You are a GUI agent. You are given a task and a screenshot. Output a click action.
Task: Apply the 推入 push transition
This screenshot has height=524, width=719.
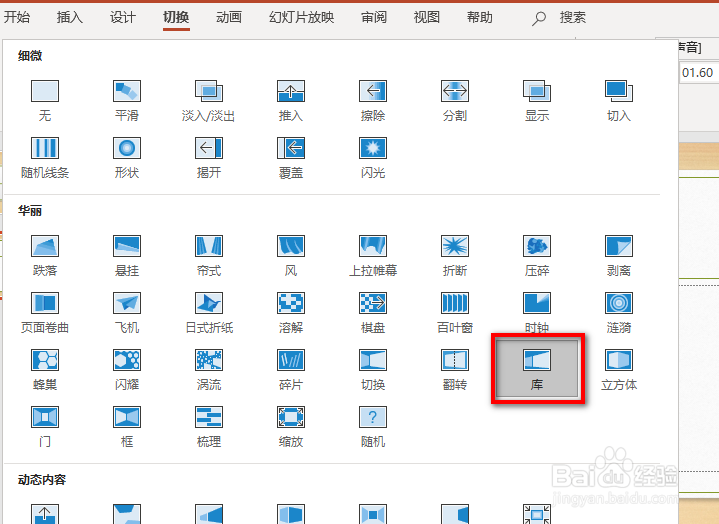[x=291, y=101]
